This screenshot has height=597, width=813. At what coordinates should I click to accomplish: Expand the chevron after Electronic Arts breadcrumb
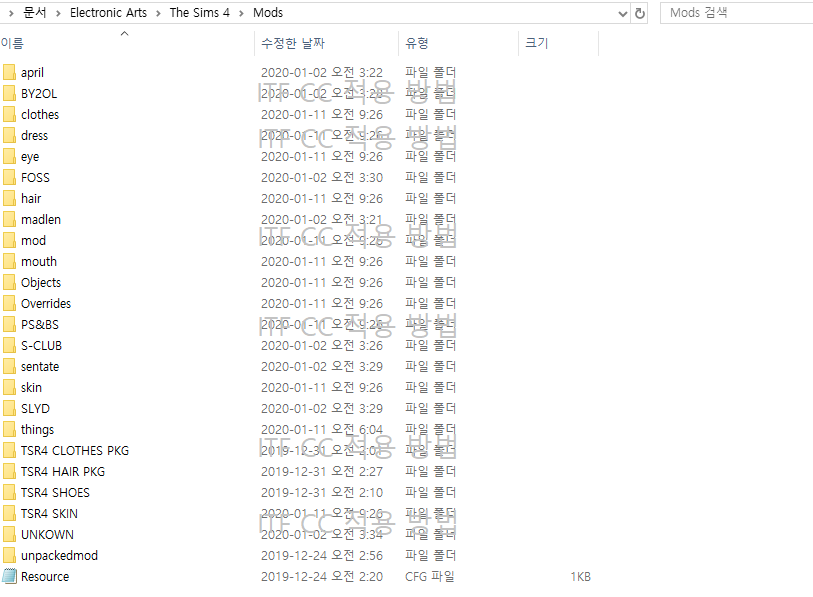pyautogui.click(x=158, y=13)
